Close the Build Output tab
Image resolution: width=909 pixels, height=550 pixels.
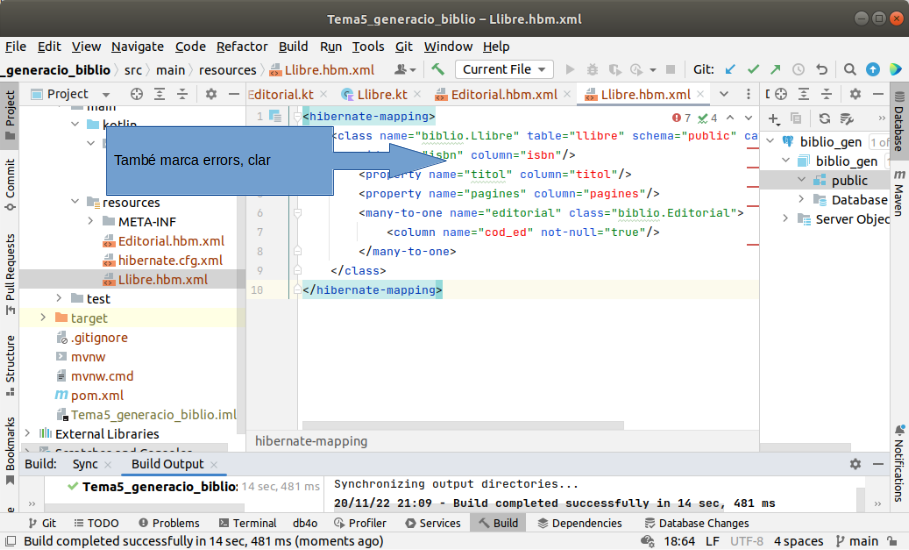click(214, 464)
